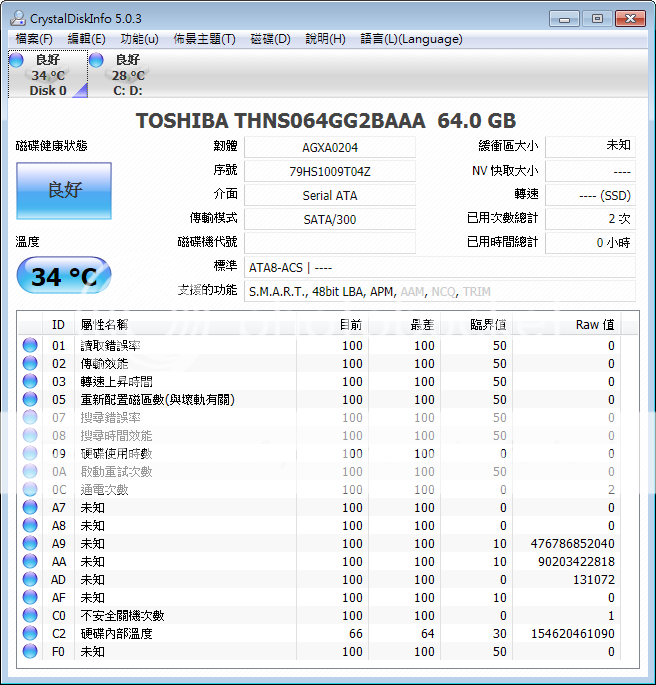The image size is (656, 685).
Task: Click the 目前 column header
Action: pos(332,325)
